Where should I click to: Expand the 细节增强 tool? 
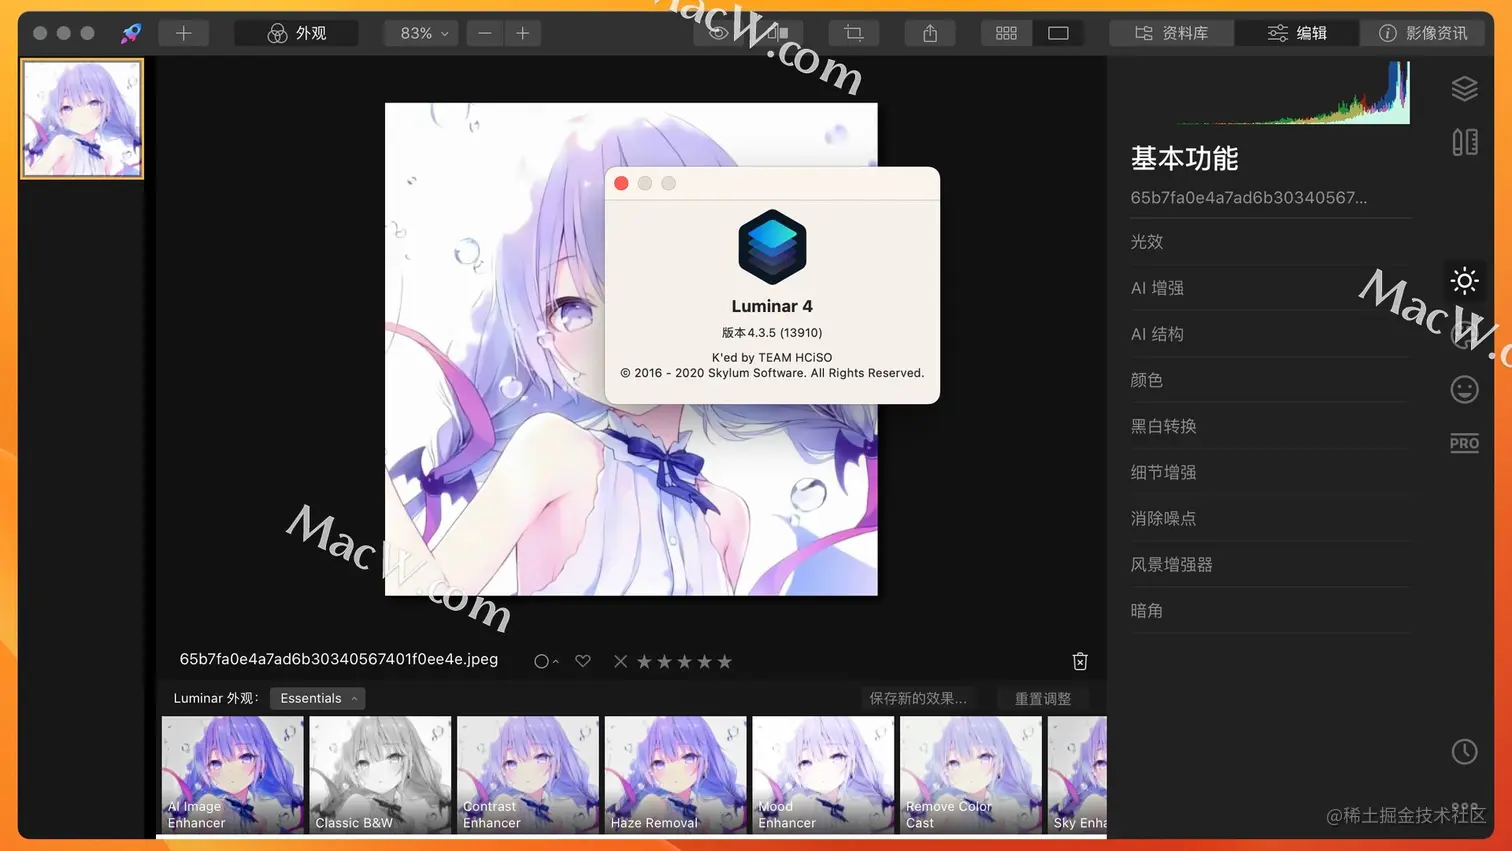pyautogui.click(x=1270, y=472)
